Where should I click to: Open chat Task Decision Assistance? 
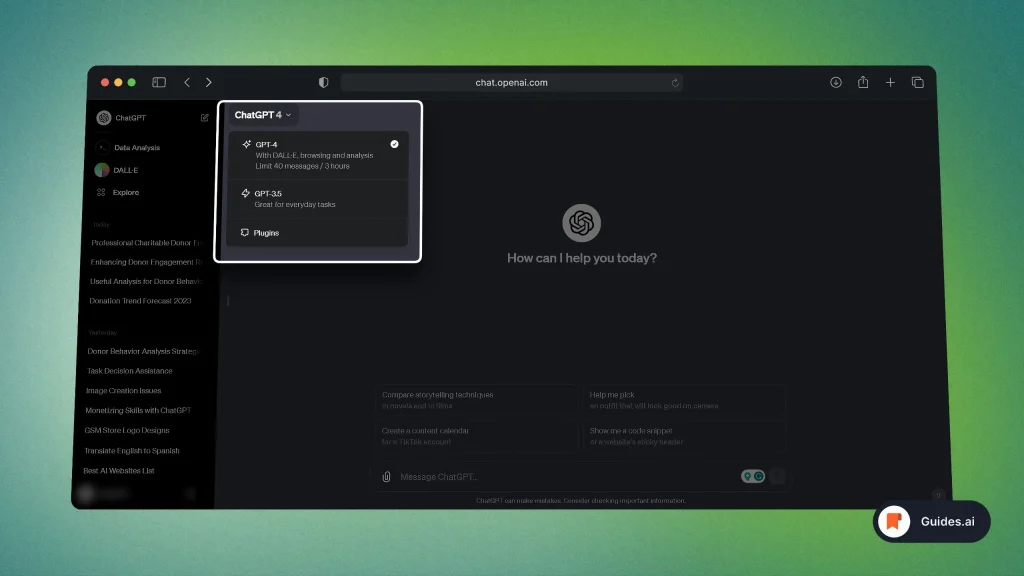pyautogui.click(x=130, y=371)
